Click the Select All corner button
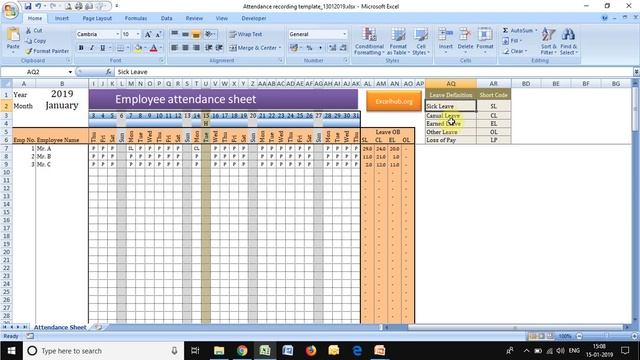Screen dimensions: 640x360 coord(6,84)
